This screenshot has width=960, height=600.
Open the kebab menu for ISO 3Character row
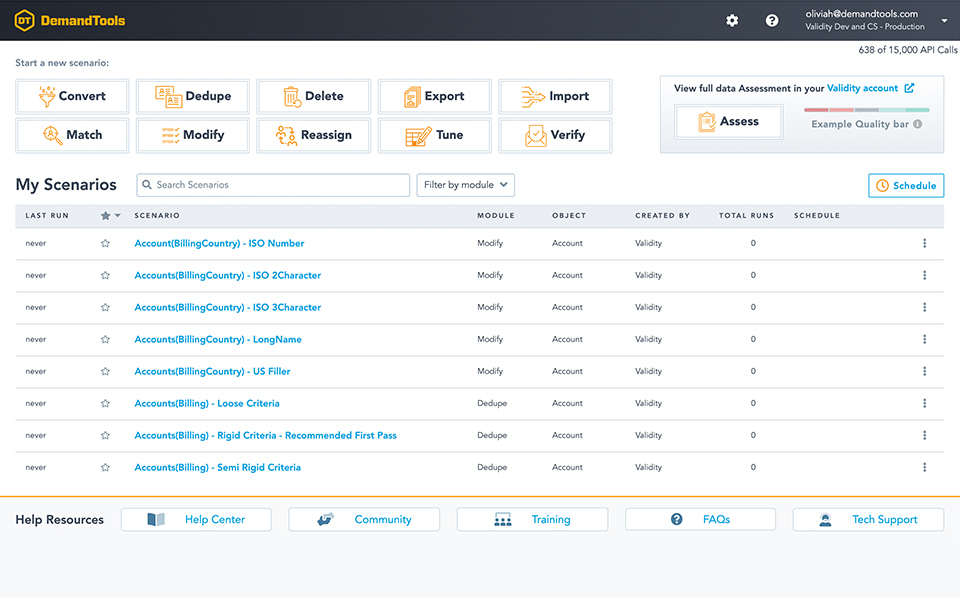click(x=924, y=307)
